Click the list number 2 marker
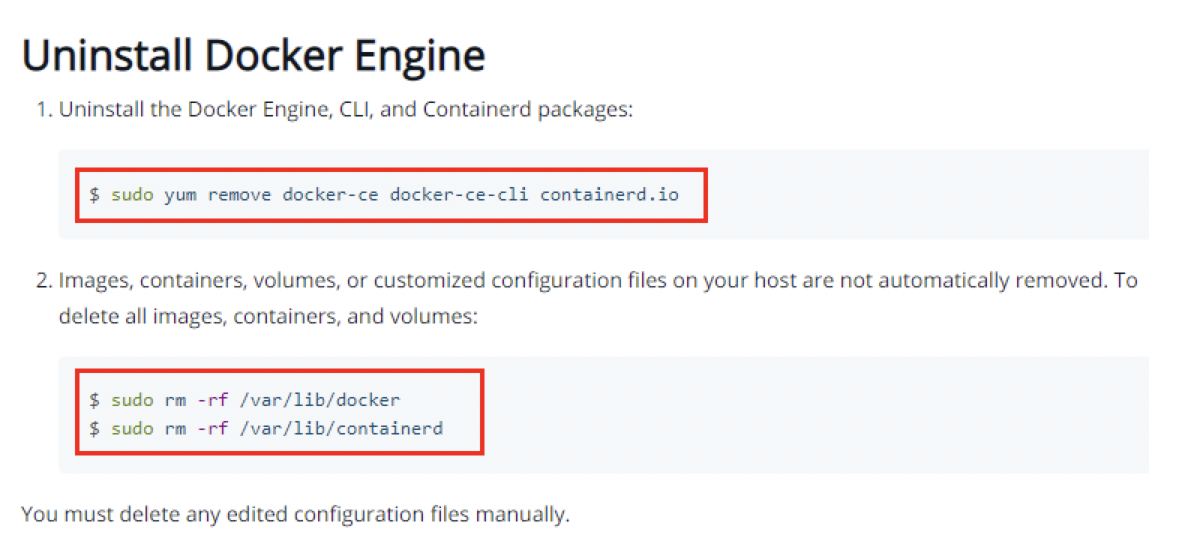 tap(43, 281)
